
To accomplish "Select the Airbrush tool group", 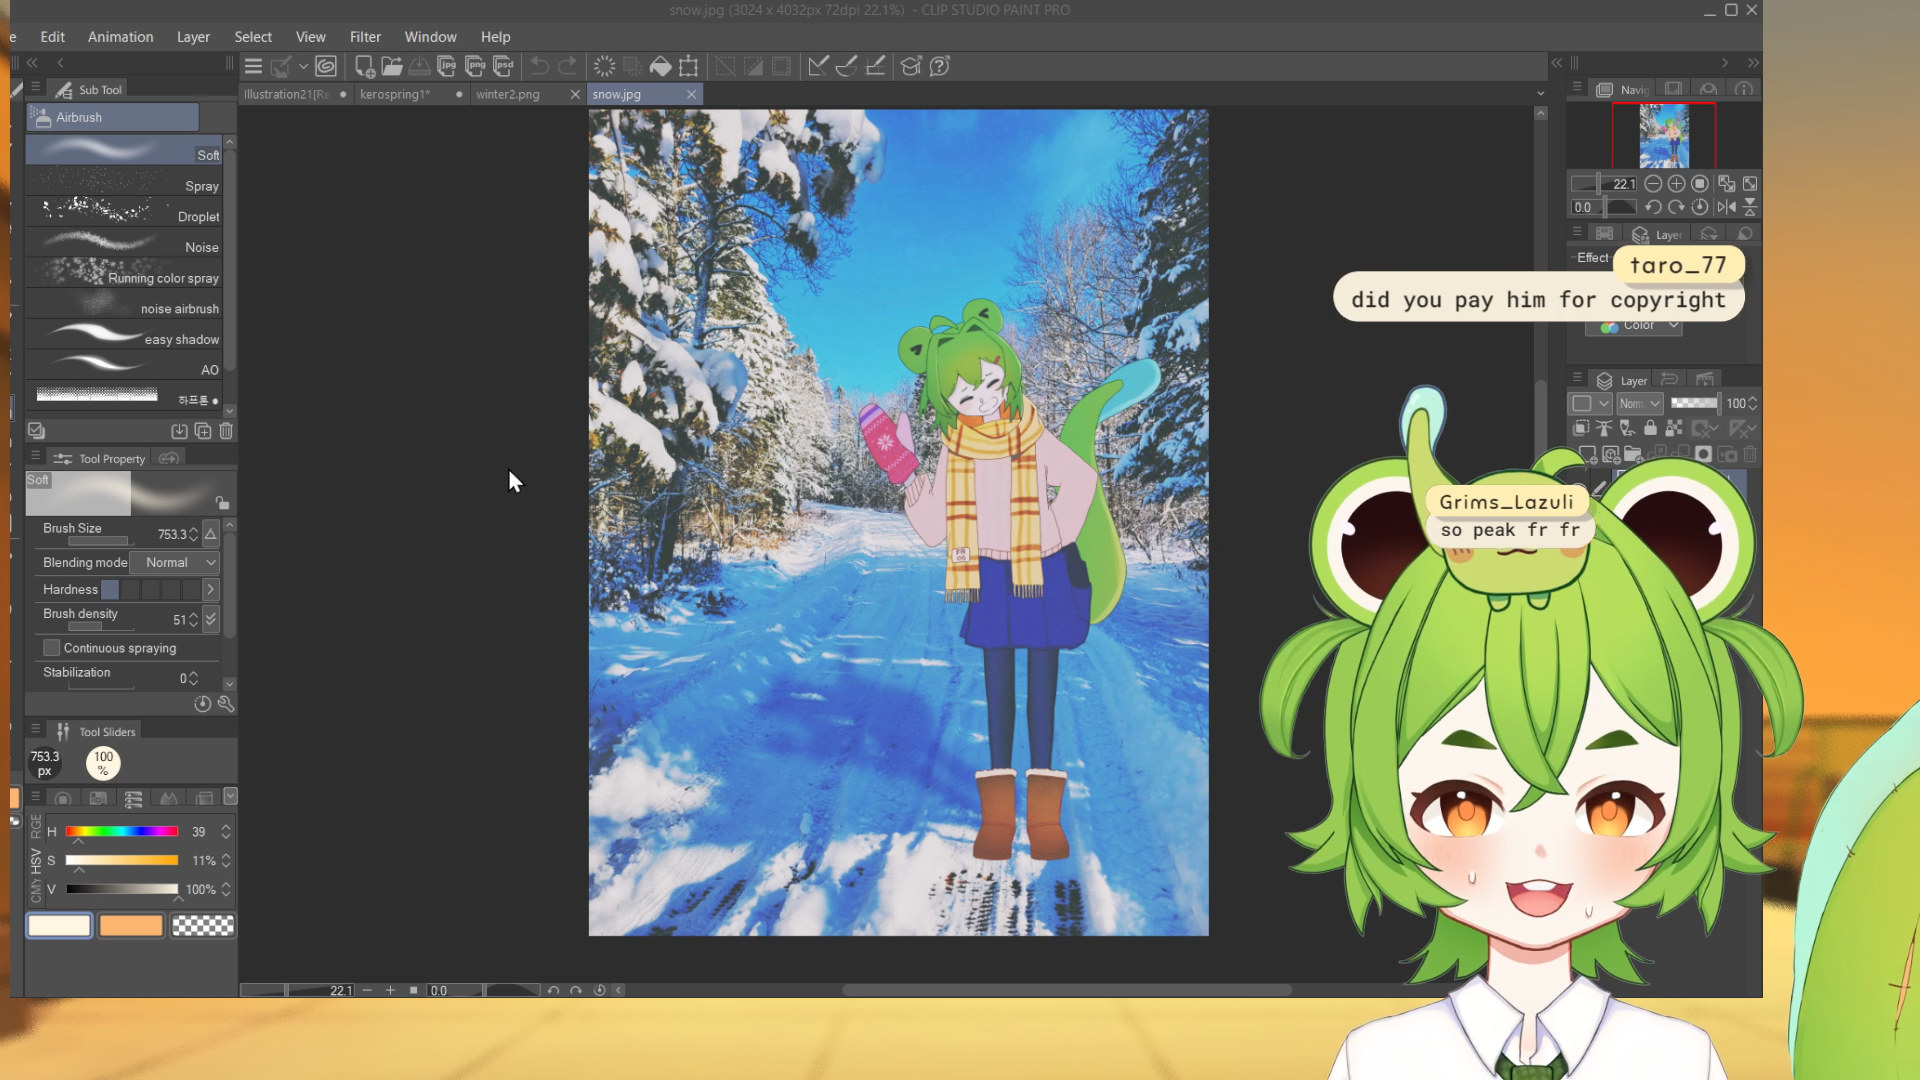I will pyautogui.click(x=113, y=117).
